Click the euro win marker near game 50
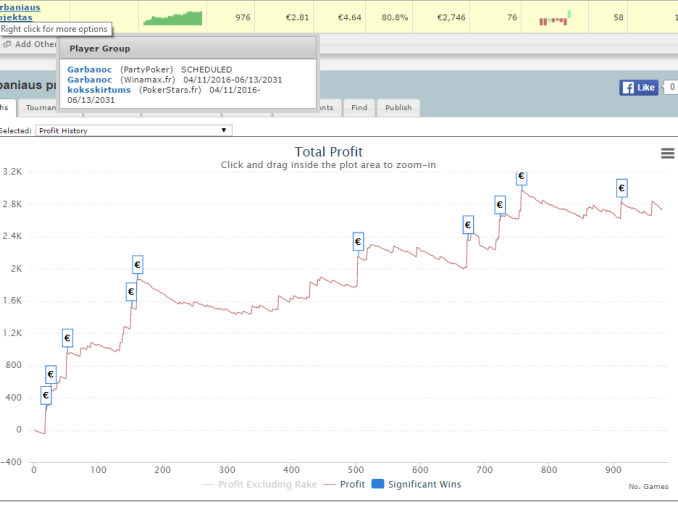The height and width of the screenshot is (510, 678). point(68,338)
